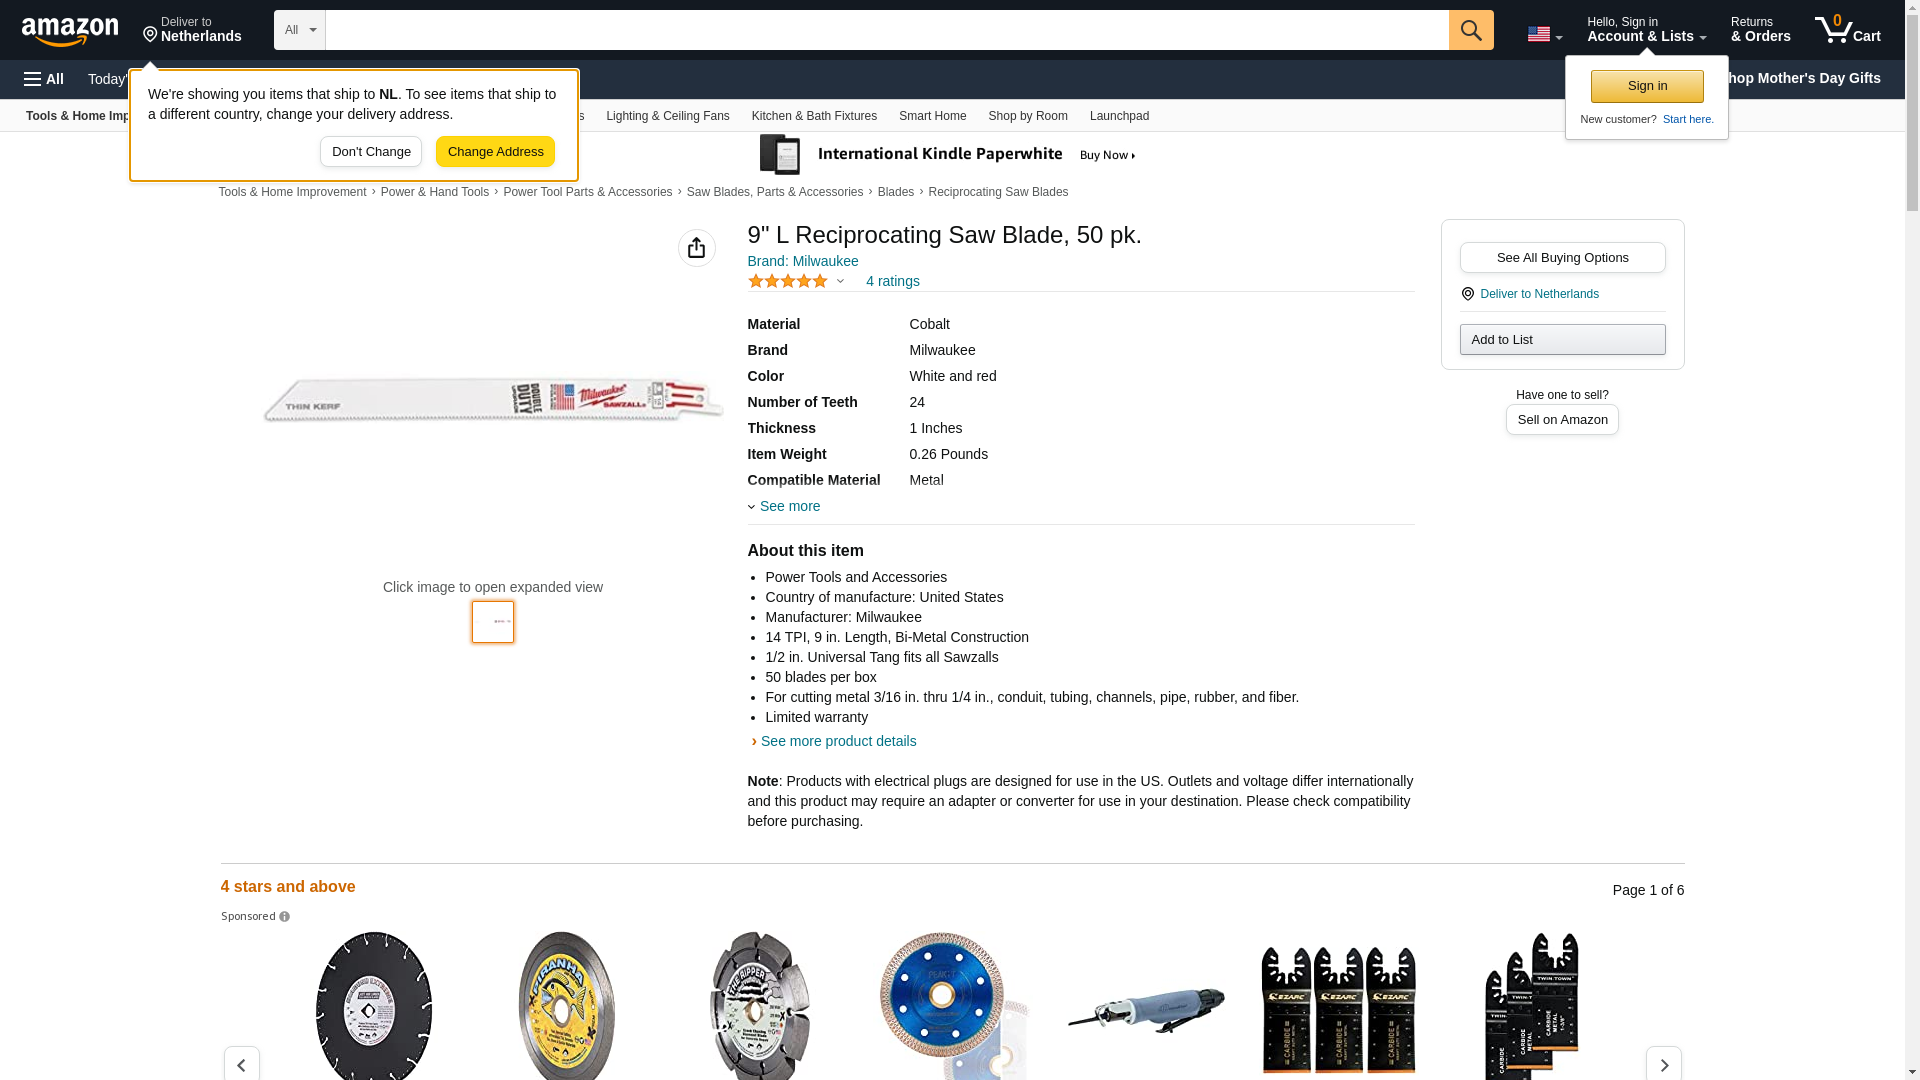This screenshot has width=1920, height=1080.
Task: Click the Sponsored info icon
Action: coord(285,917)
